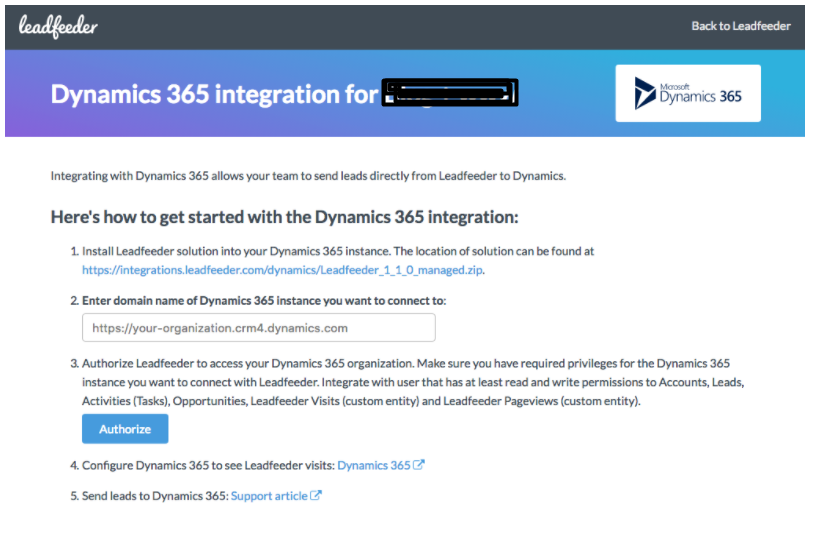The width and height of the screenshot is (830, 538).
Task: Focus the Dynamics 365 domain name field
Action: 259,328
